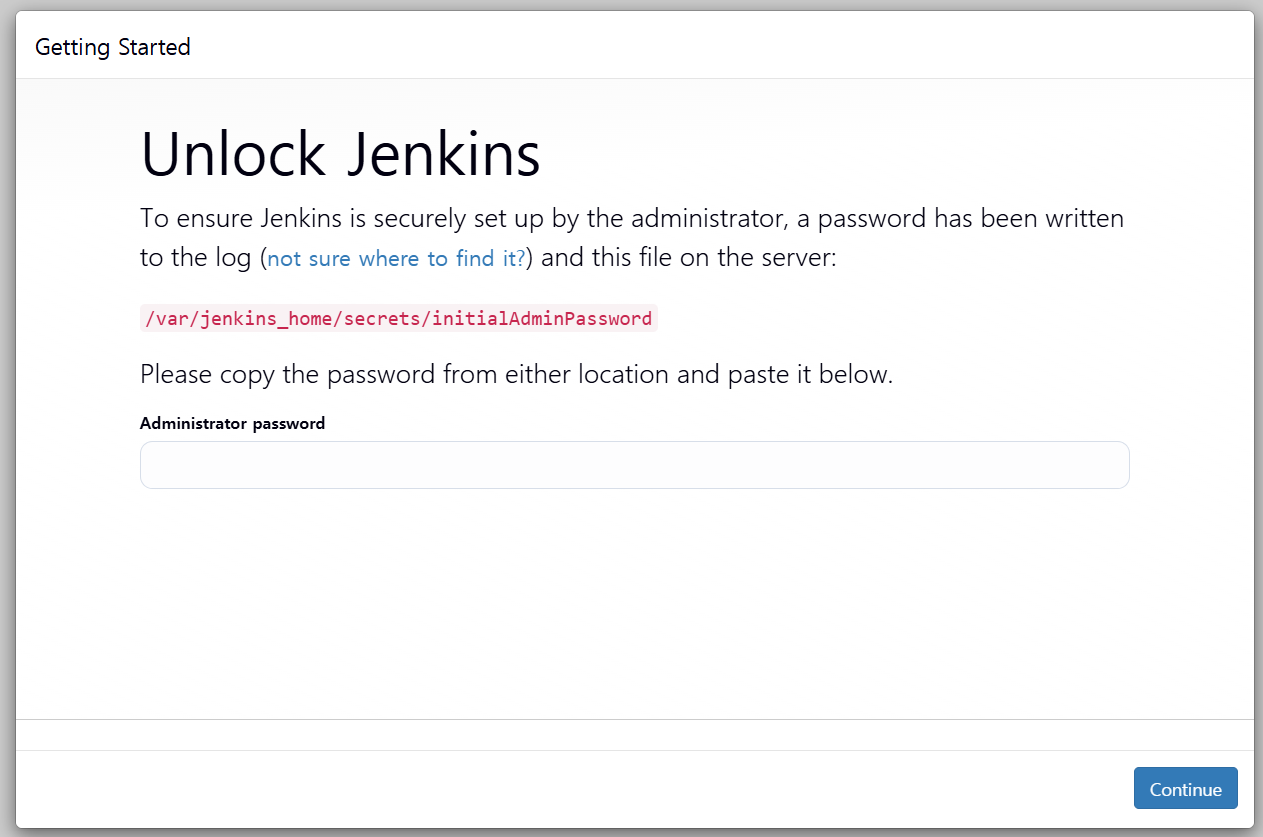Click the word 'Unlock' in the large heading
The image size is (1263, 837).
233,155
